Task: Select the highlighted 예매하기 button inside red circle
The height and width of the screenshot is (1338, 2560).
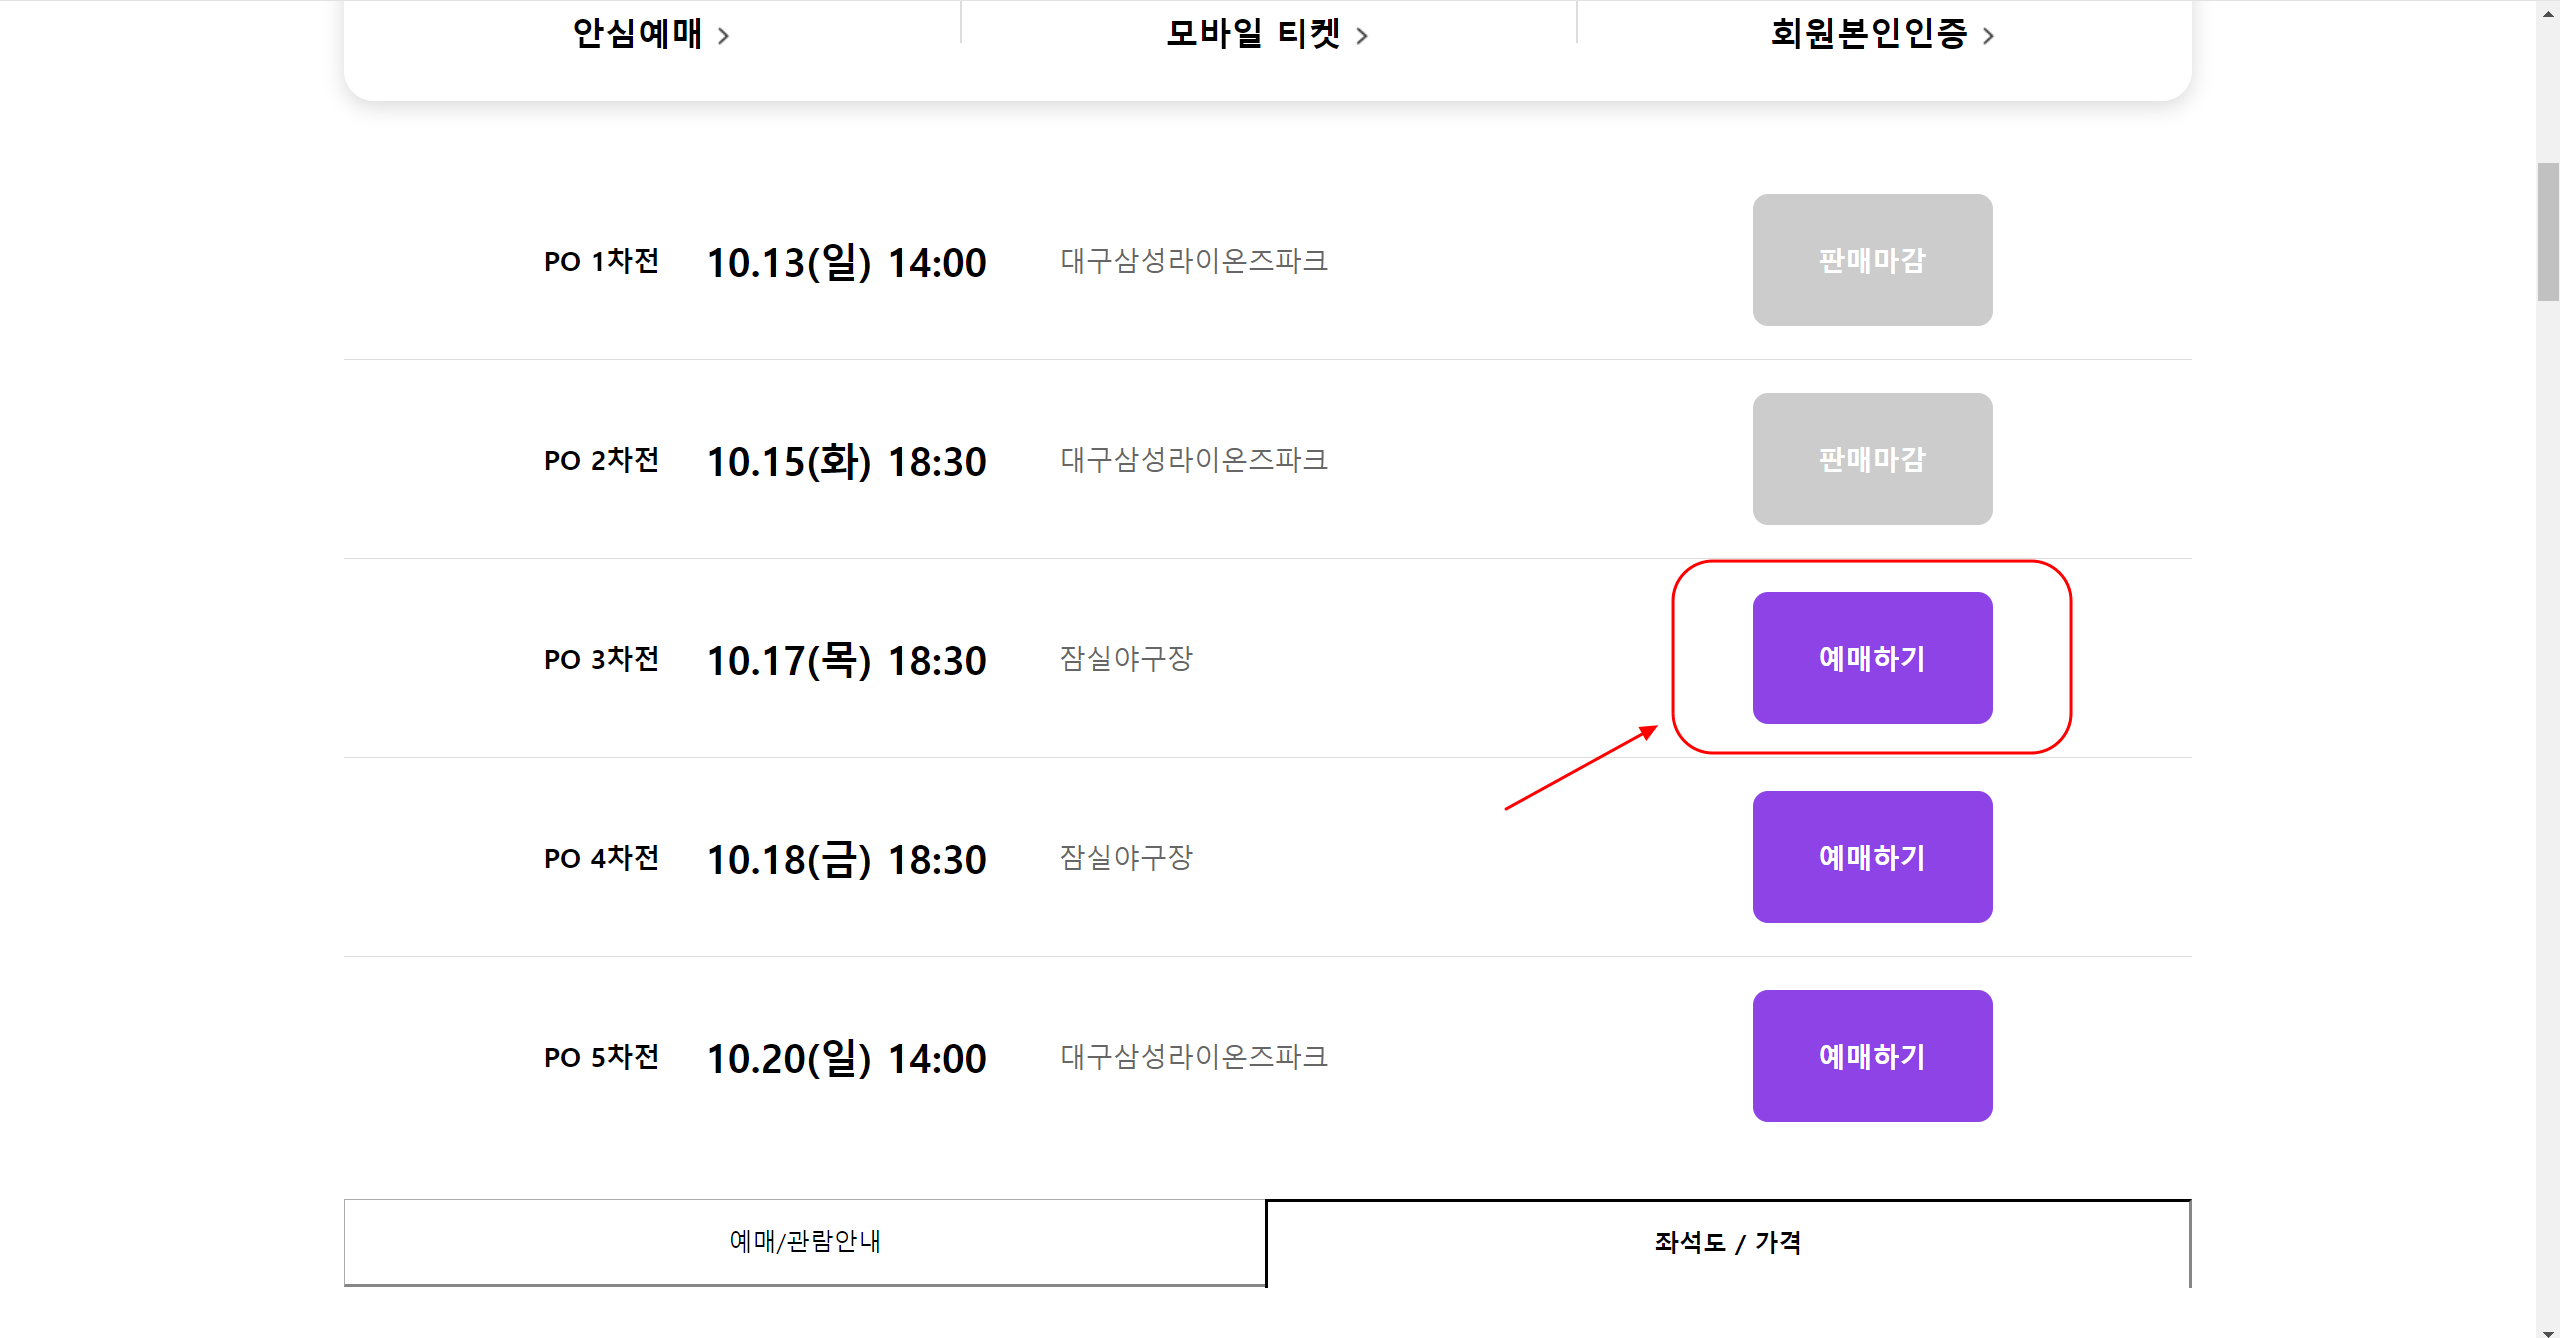Action: coord(1872,658)
